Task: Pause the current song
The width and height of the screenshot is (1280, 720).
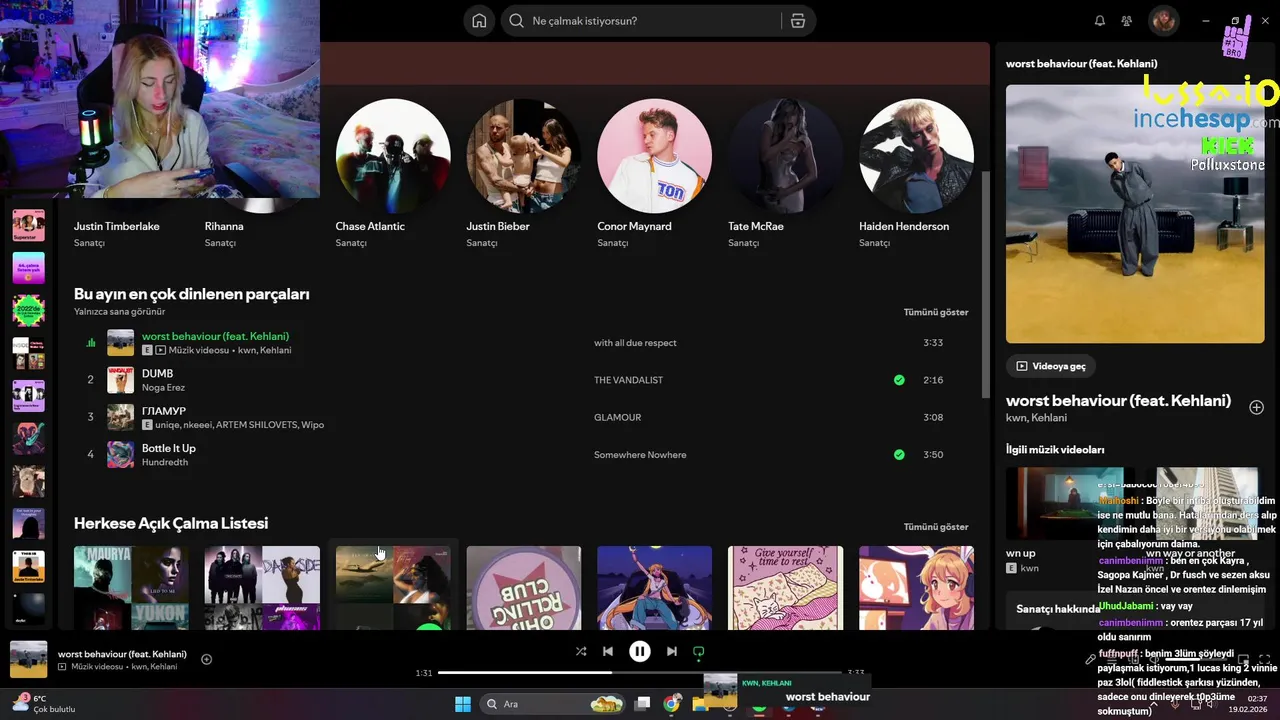Action: coord(640,651)
